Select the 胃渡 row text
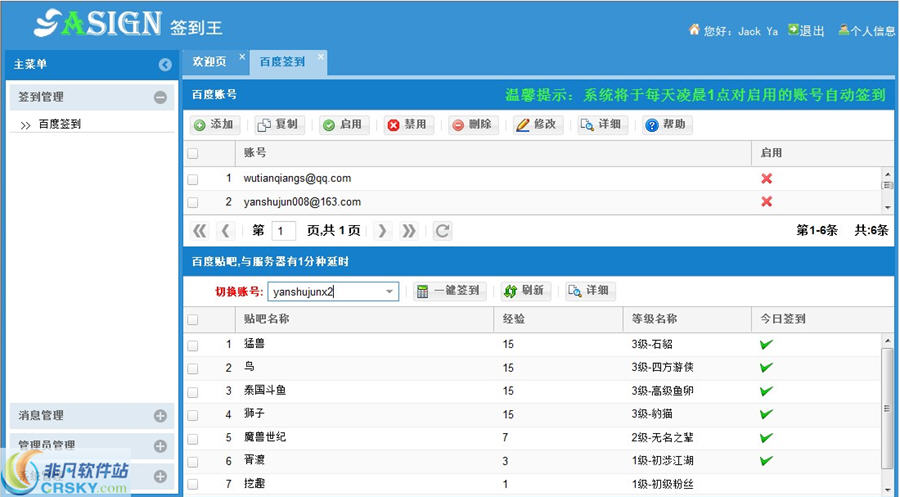The width and height of the screenshot is (900, 497). point(254,460)
